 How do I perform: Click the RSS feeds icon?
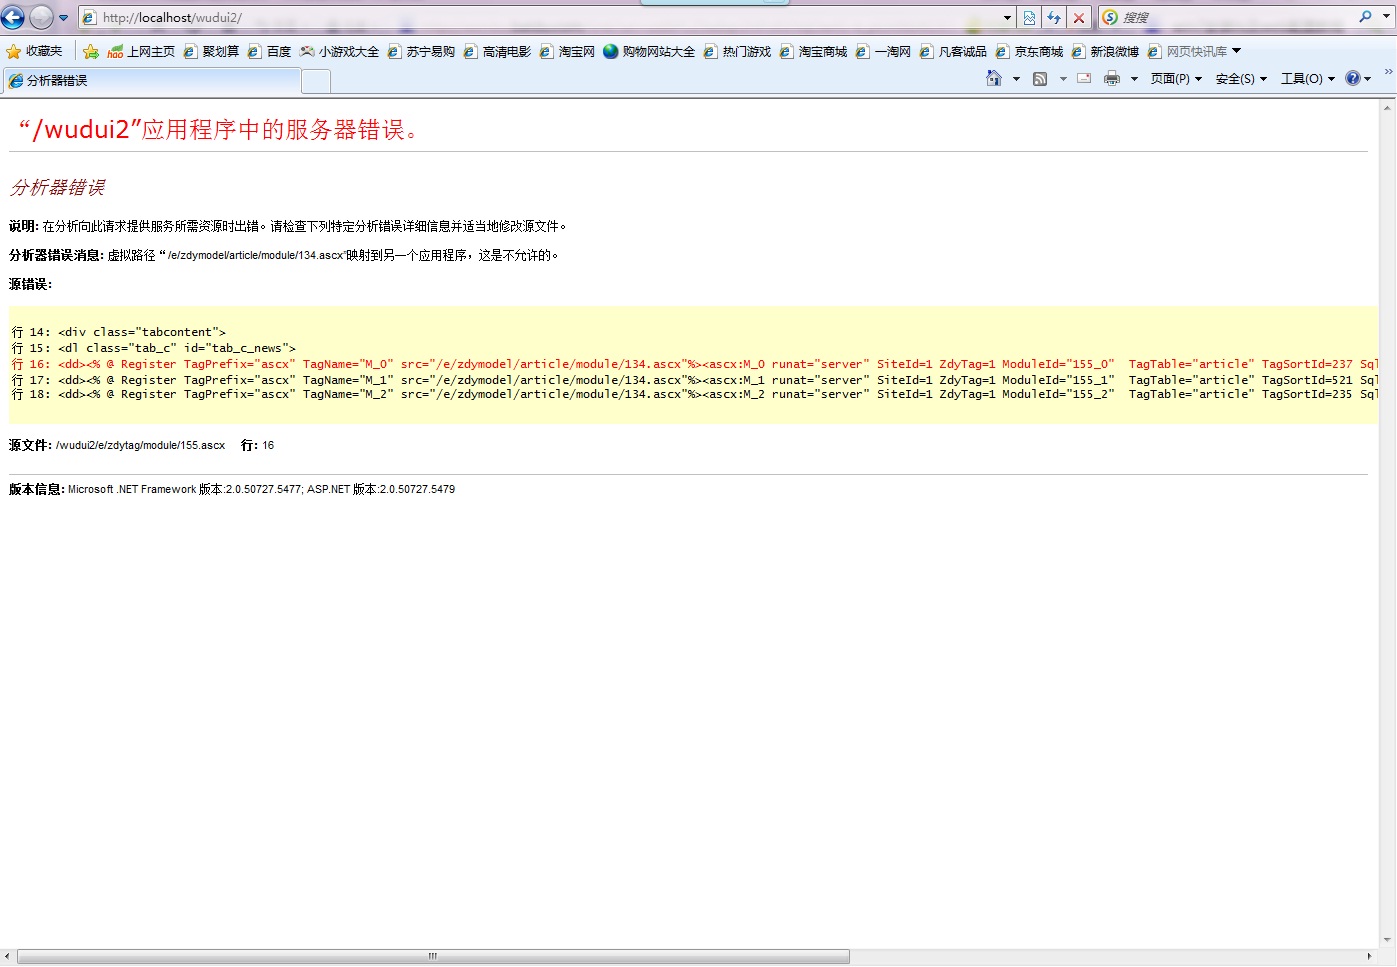1040,78
